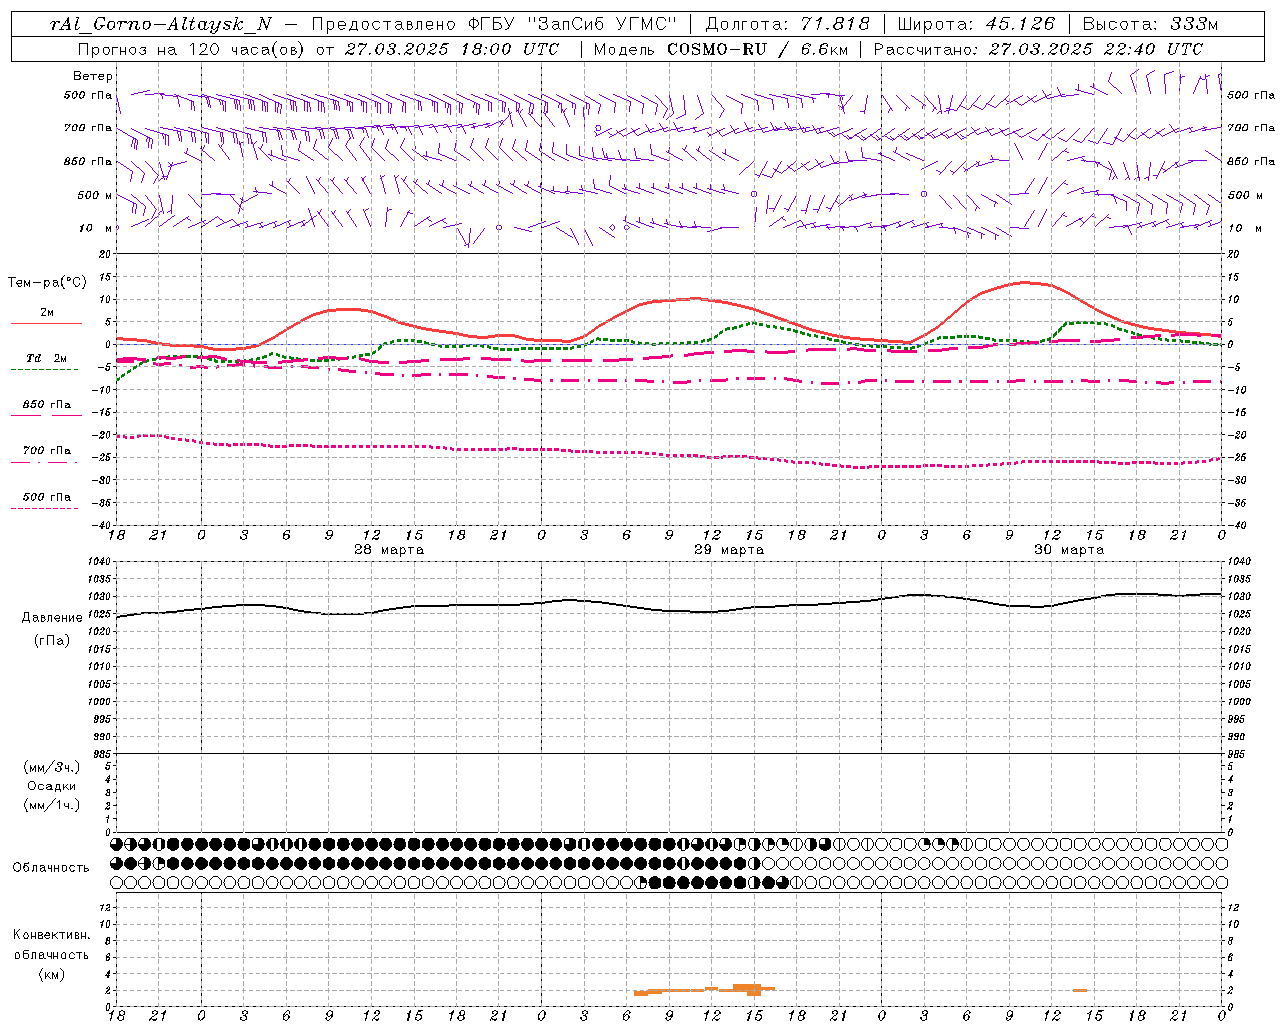Click the Давление panel label
This screenshot has height=1024, width=1280.
tap(52, 618)
